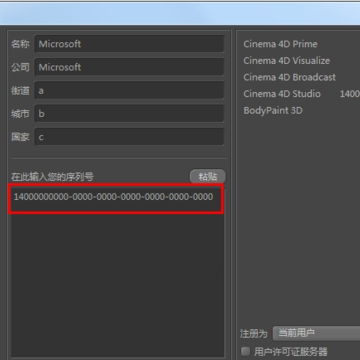Image resolution: width=360 pixels, height=360 pixels.
Task: Click the 公司 field containing Microsoft
Action: 129,67
